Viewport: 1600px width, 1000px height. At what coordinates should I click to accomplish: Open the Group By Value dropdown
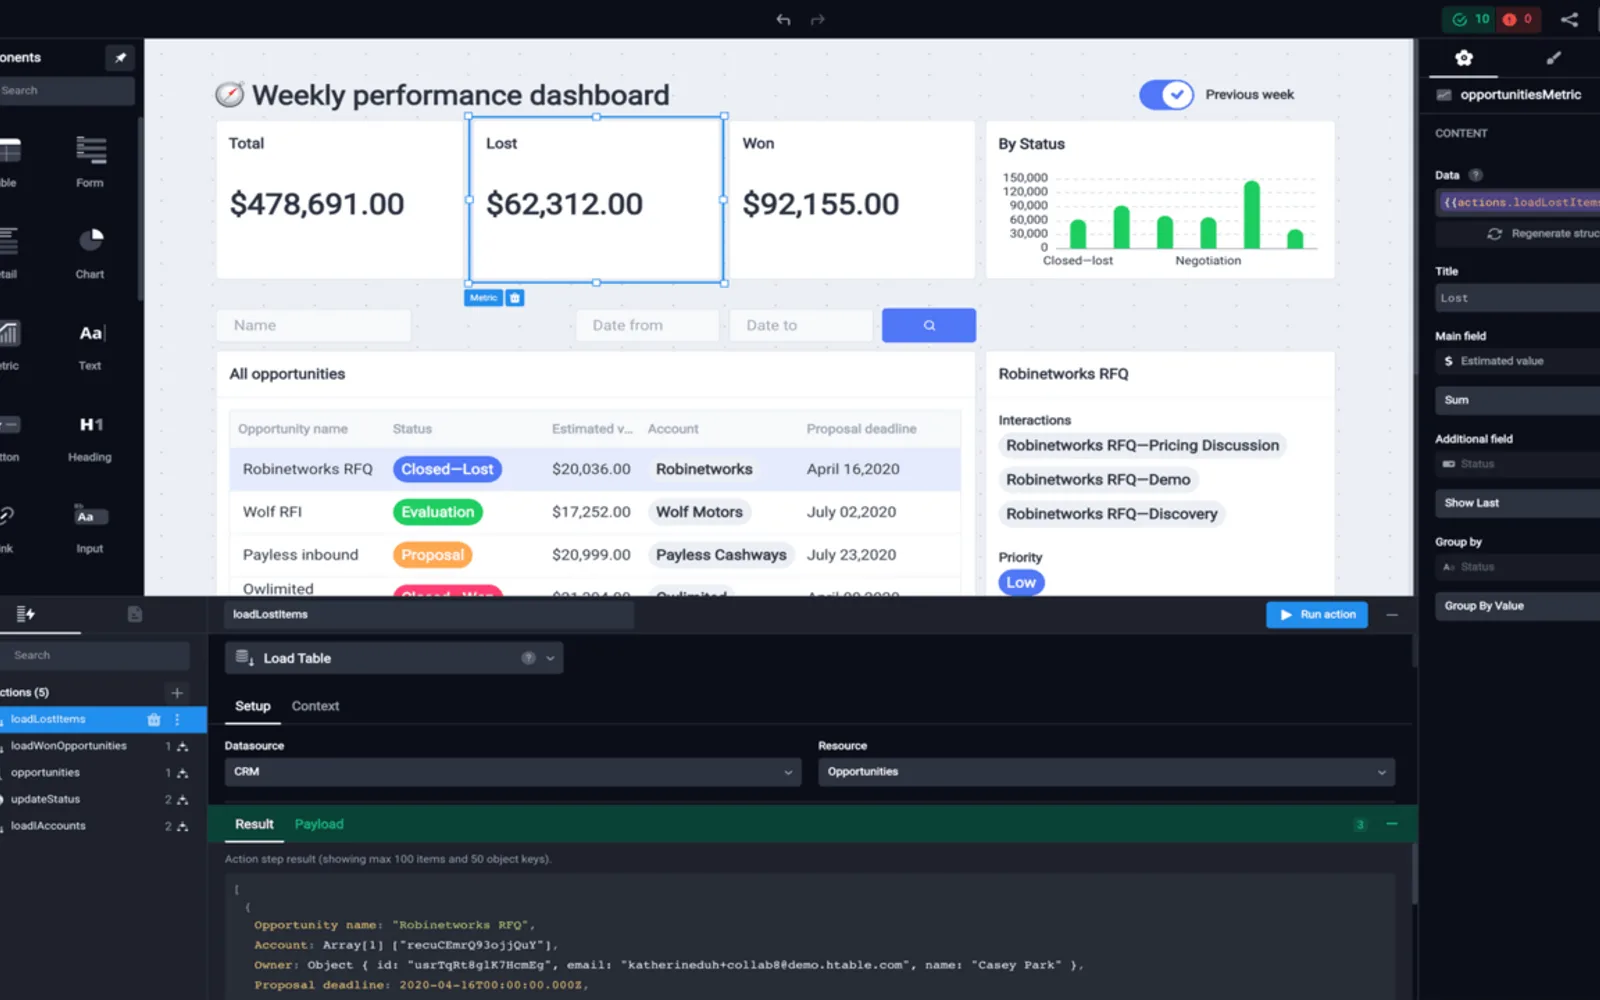click(x=1517, y=606)
